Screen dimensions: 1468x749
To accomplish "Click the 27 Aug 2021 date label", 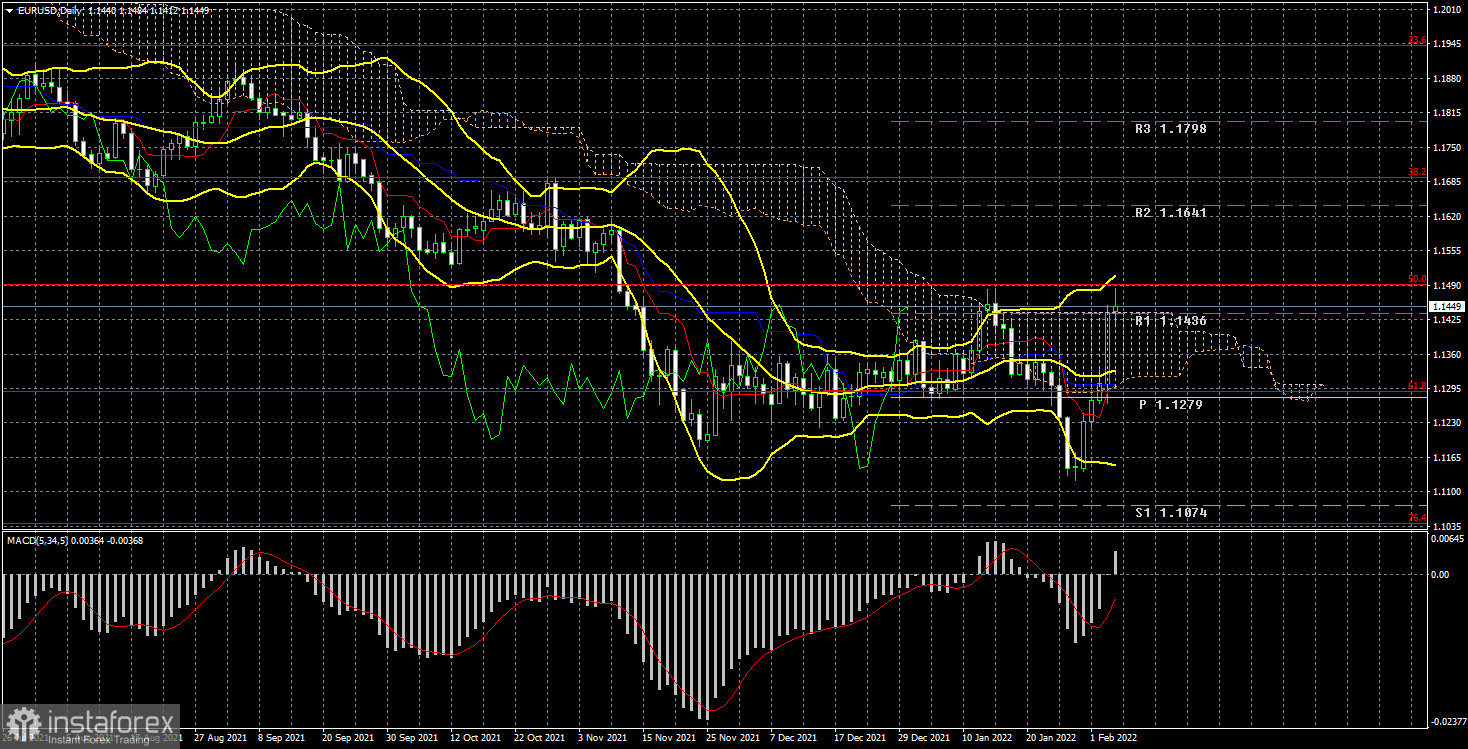I will pos(218,736).
